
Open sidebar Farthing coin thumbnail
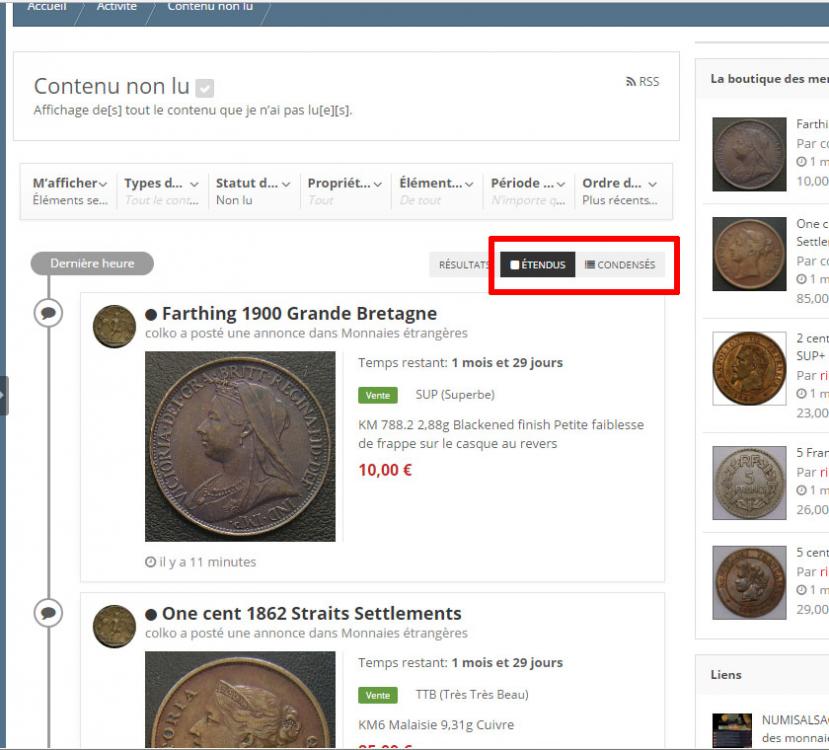click(x=749, y=154)
